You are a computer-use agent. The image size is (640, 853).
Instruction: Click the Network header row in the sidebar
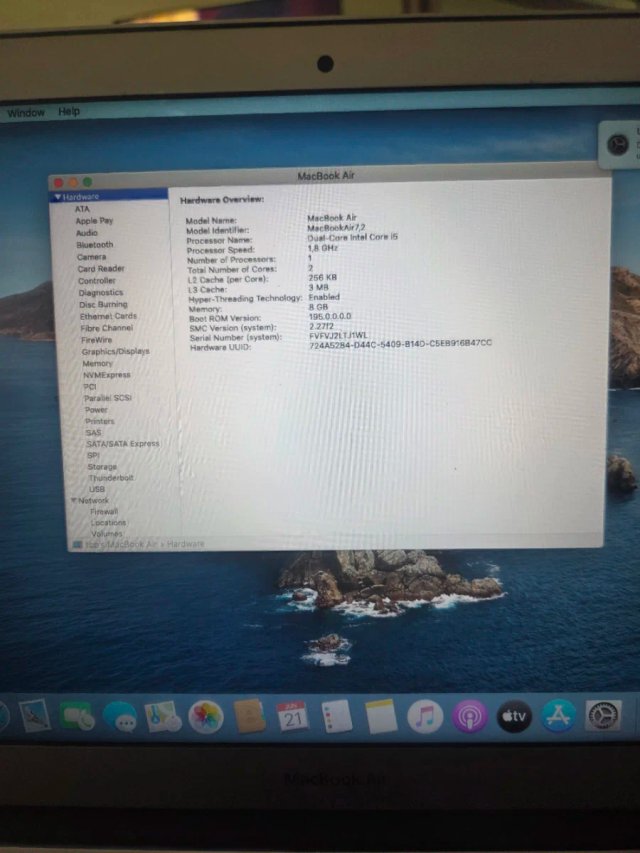(x=124, y=500)
